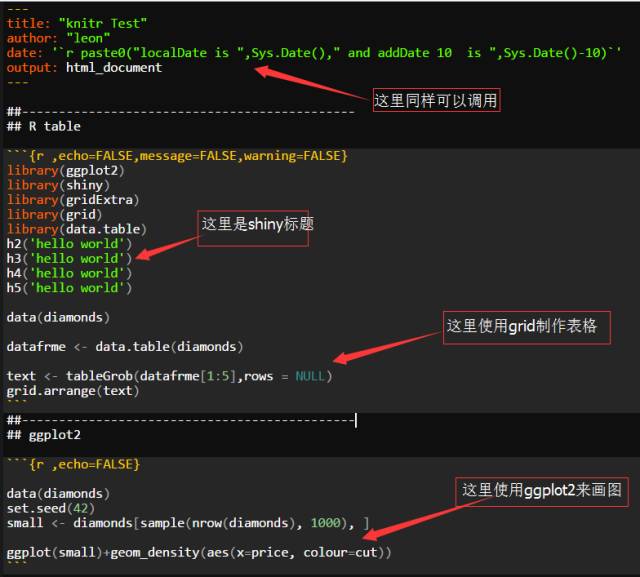Click the grid.arrange(text) line
The height and width of the screenshot is (577, 640).
pyautogui.click(x=73, y=391)
